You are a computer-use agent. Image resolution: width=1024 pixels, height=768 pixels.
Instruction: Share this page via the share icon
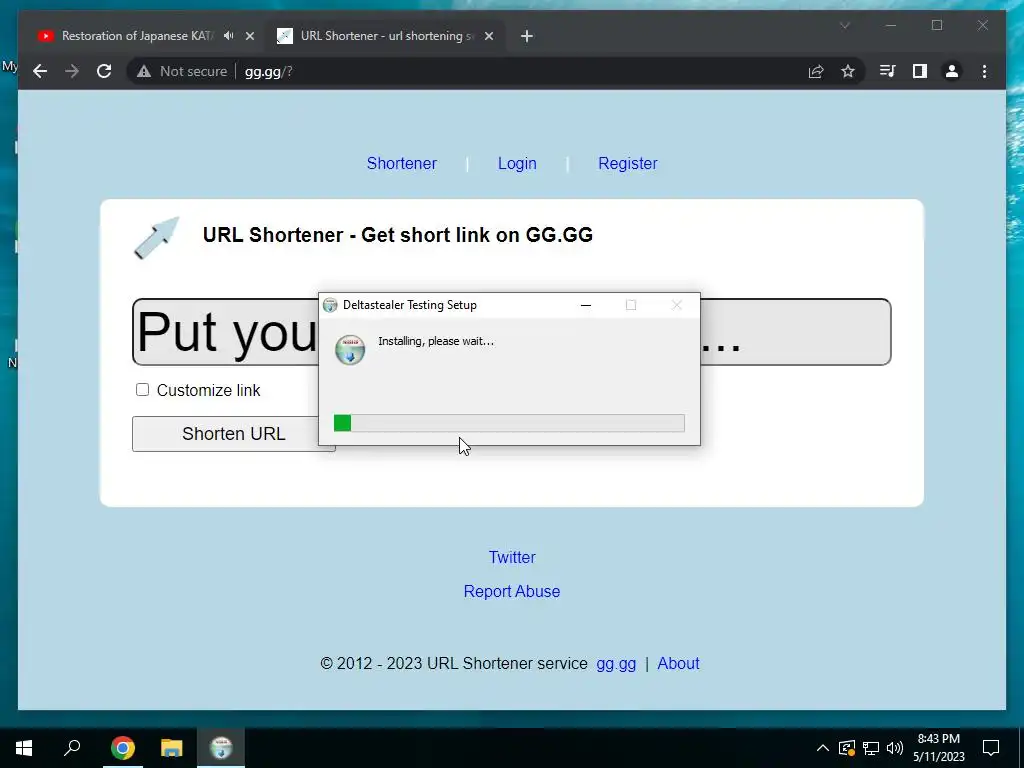tap(816, 71)
